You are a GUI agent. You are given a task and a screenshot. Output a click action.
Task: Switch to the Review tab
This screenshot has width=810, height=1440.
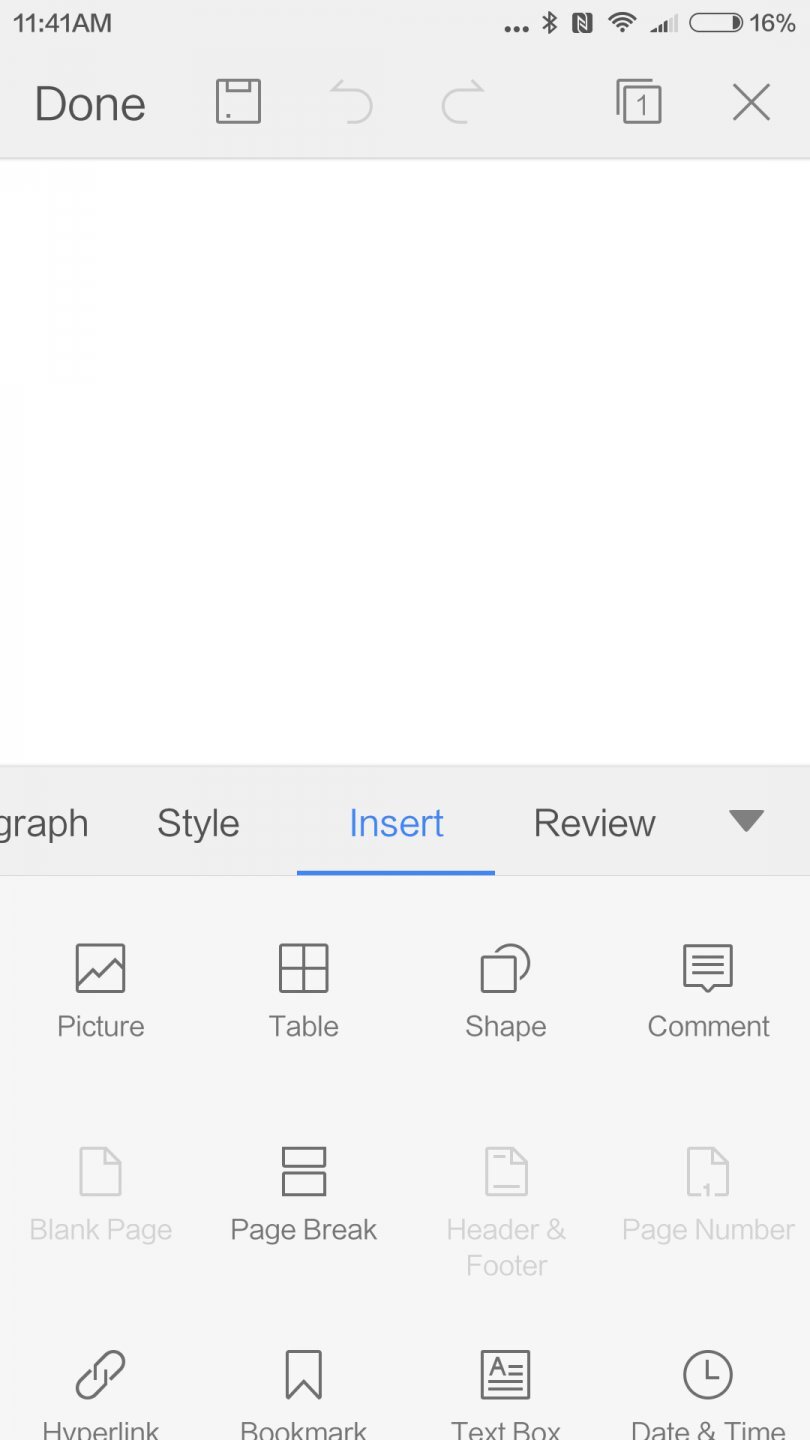(x=594, y=823)
